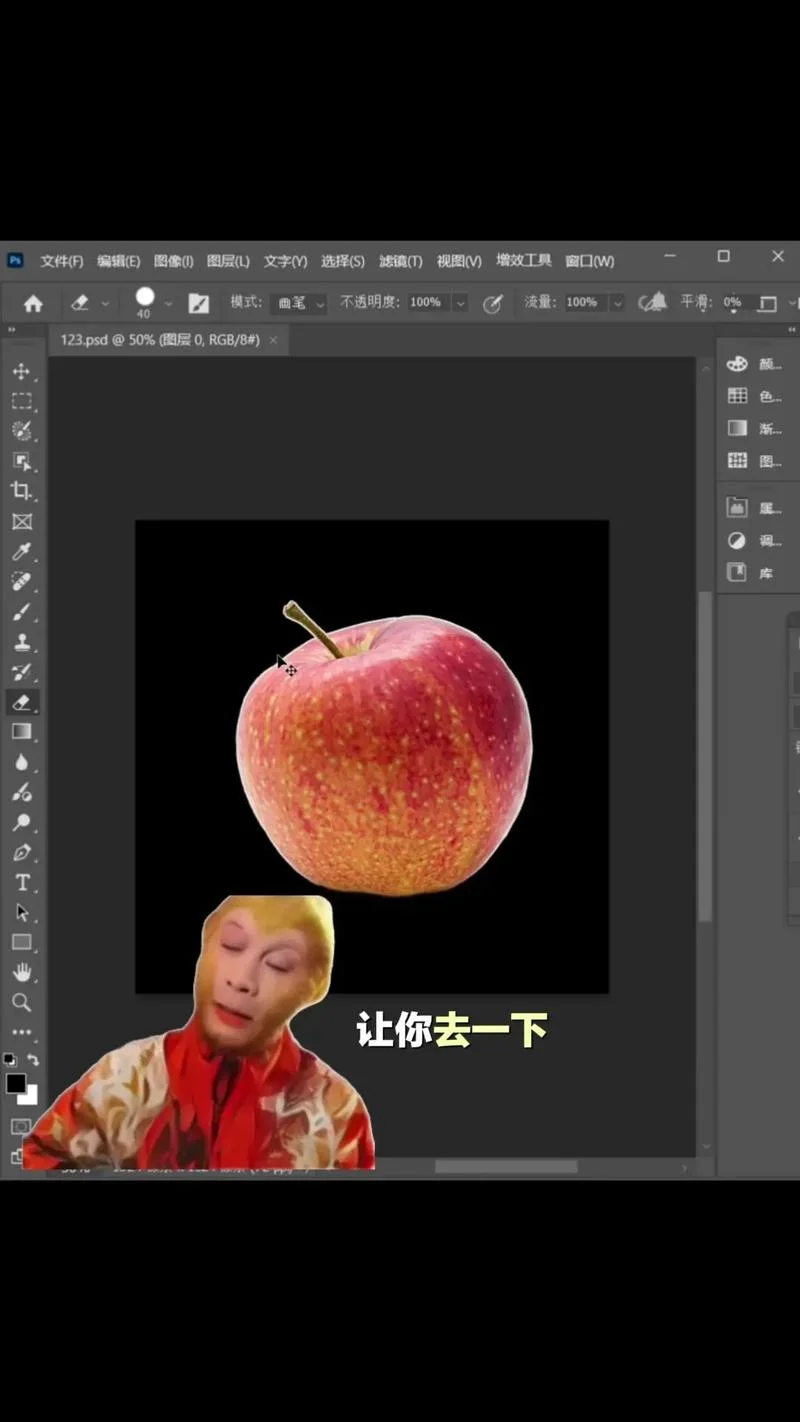Collapse the toolbox double-arrow expander

click(x=12, y=329)
